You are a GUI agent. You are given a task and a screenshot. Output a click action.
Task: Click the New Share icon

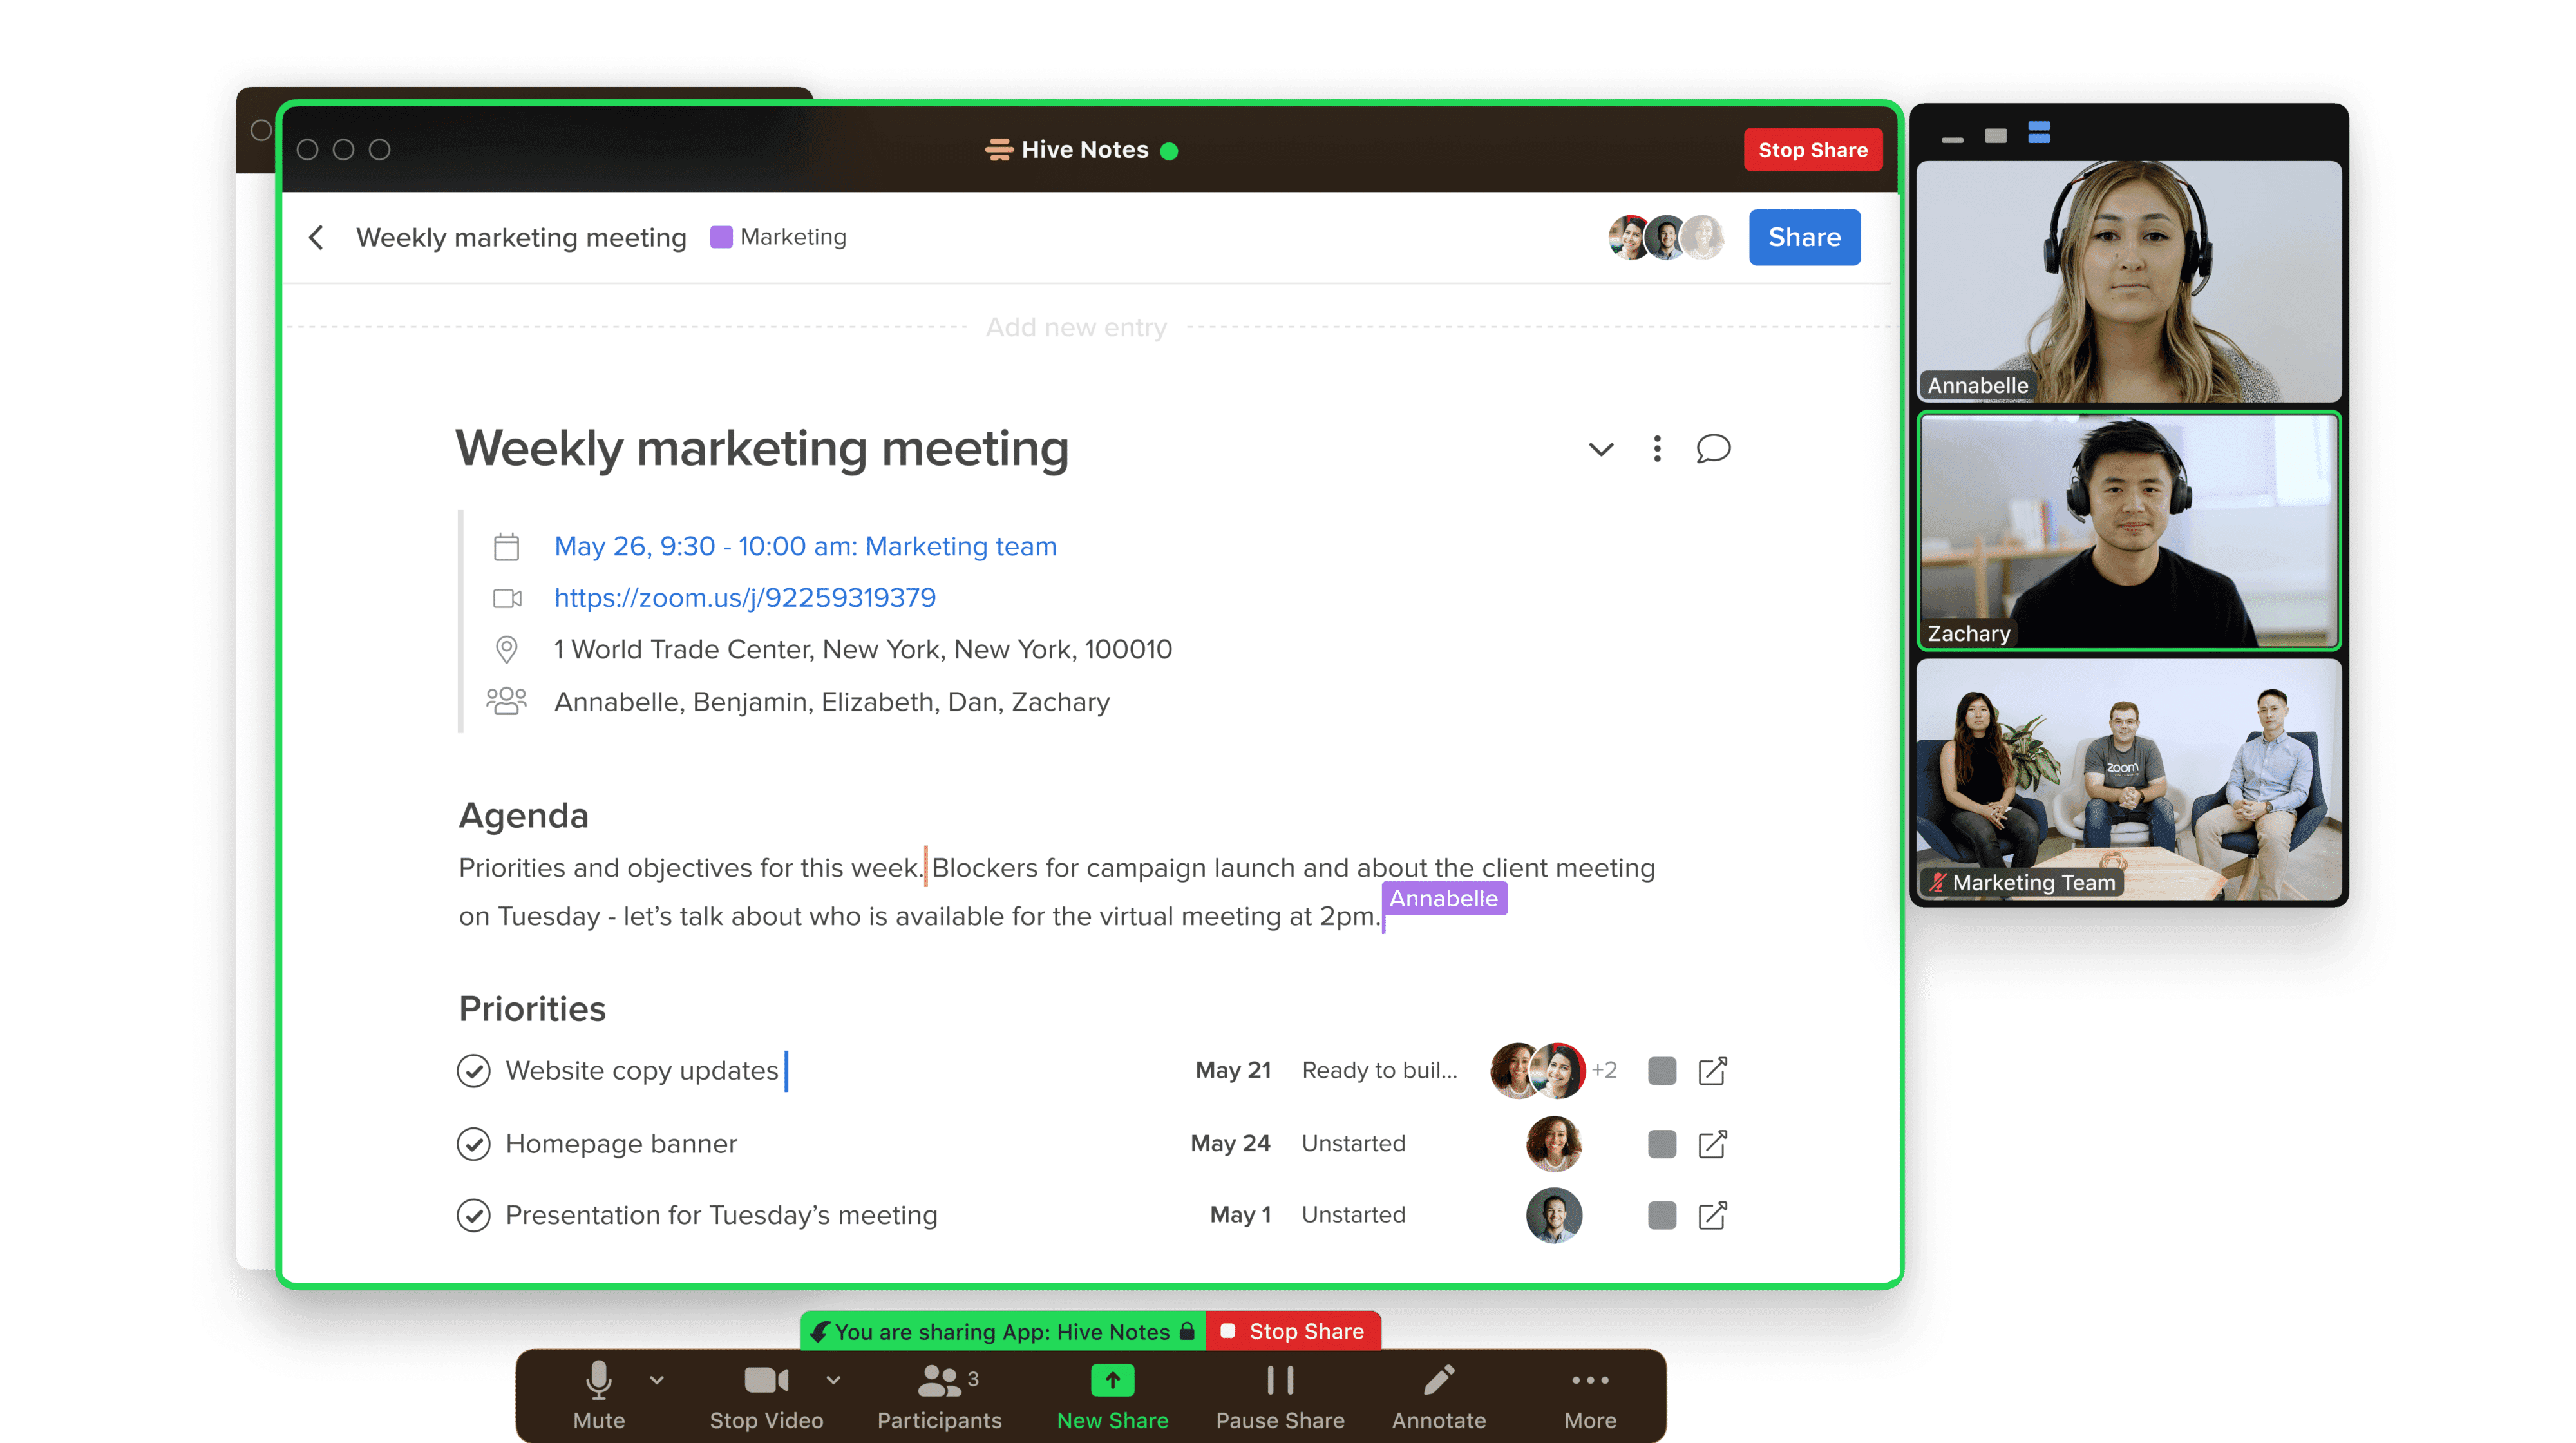pyautogui.click(x=1112, y=1381)
